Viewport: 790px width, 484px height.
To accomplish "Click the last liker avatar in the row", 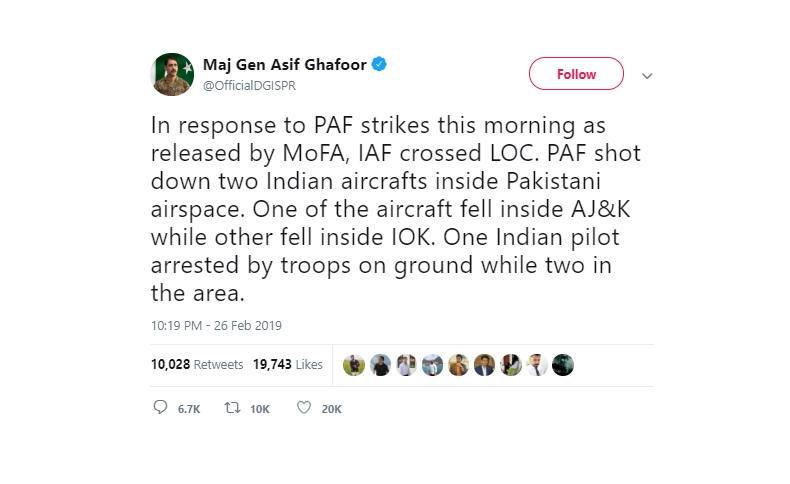I will [563, 365].
